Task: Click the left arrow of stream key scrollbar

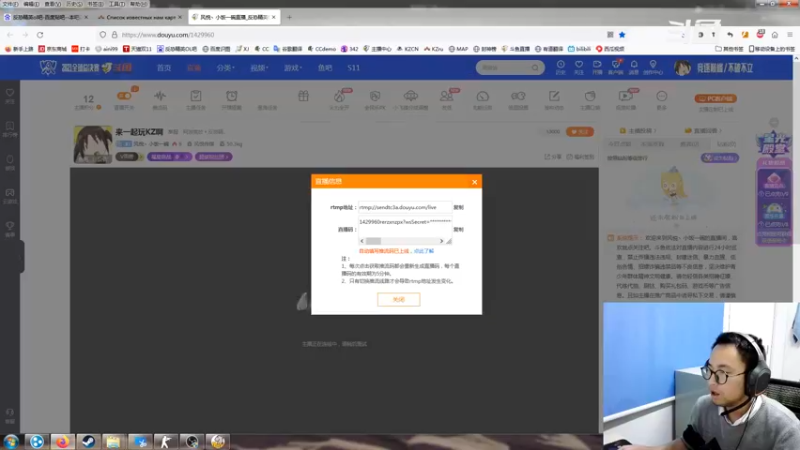Action: [362, 241]
